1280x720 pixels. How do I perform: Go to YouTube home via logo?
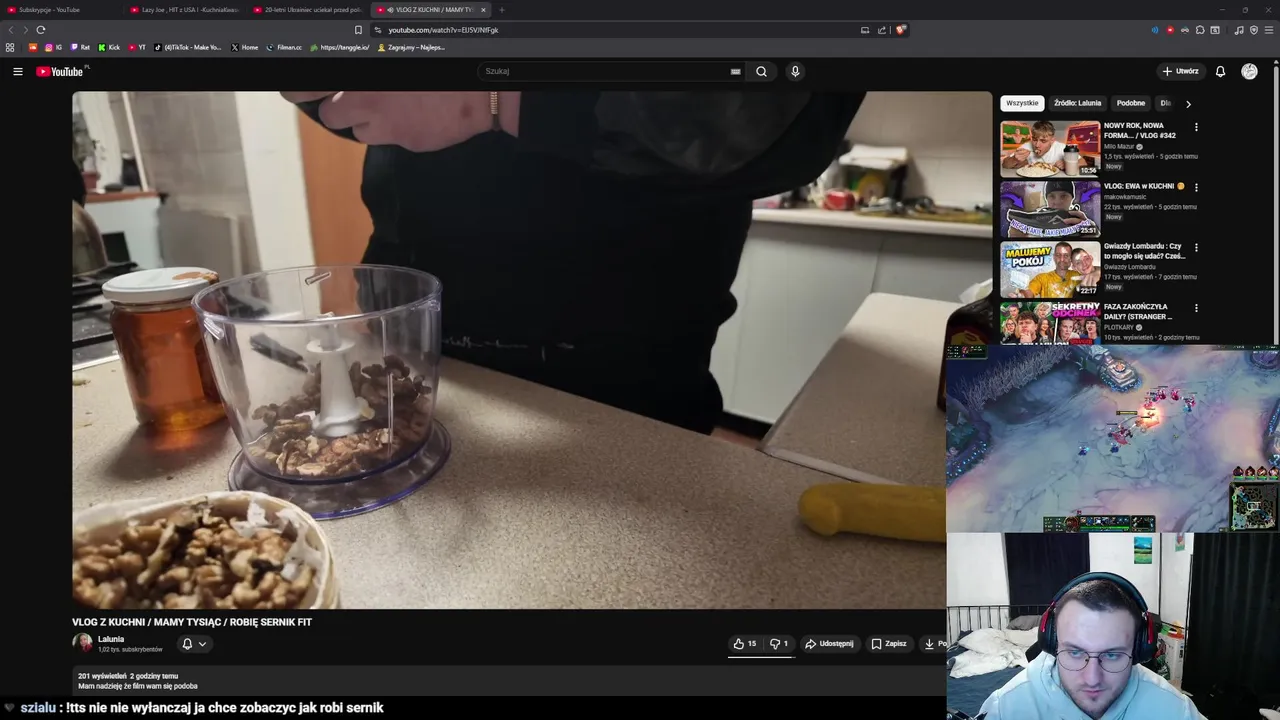(62, 71)
